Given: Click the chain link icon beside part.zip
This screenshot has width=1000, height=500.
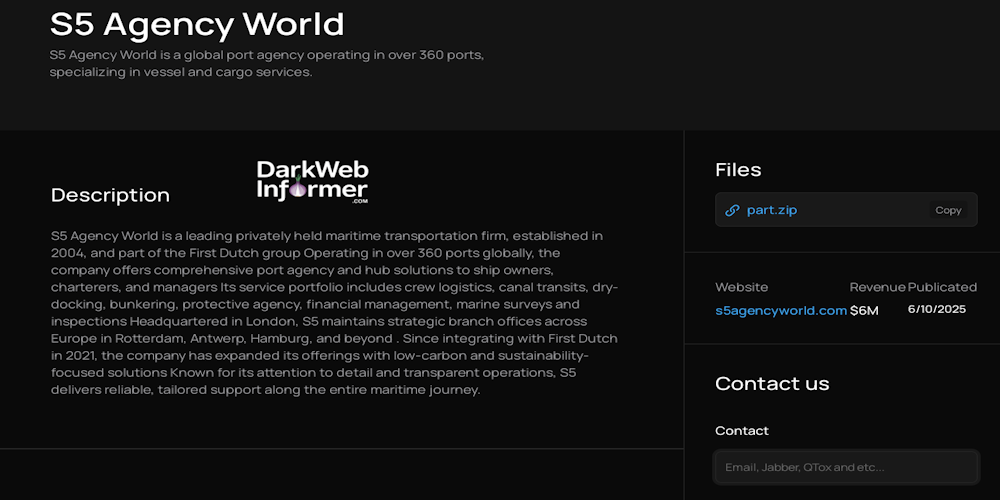Looking at the screenshot, I should pyautogui.click(x=732, y=210).
